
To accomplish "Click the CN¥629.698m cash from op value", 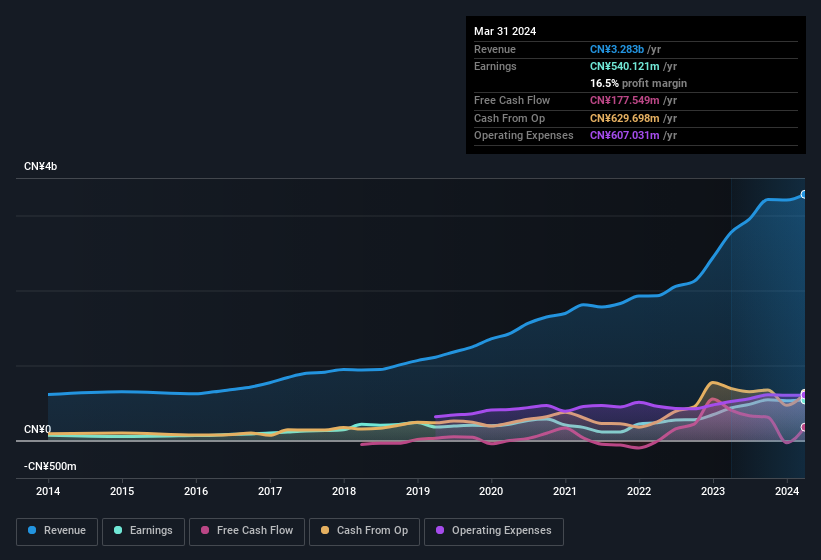I will coord(625,118).
